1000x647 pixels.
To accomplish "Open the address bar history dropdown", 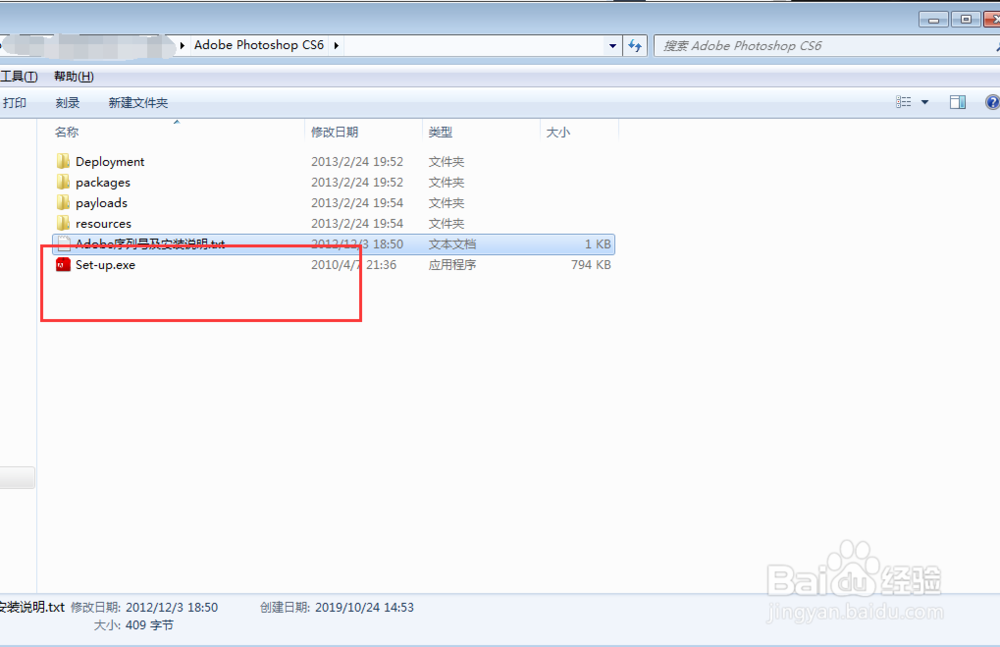I will click(x=611, y=45).
